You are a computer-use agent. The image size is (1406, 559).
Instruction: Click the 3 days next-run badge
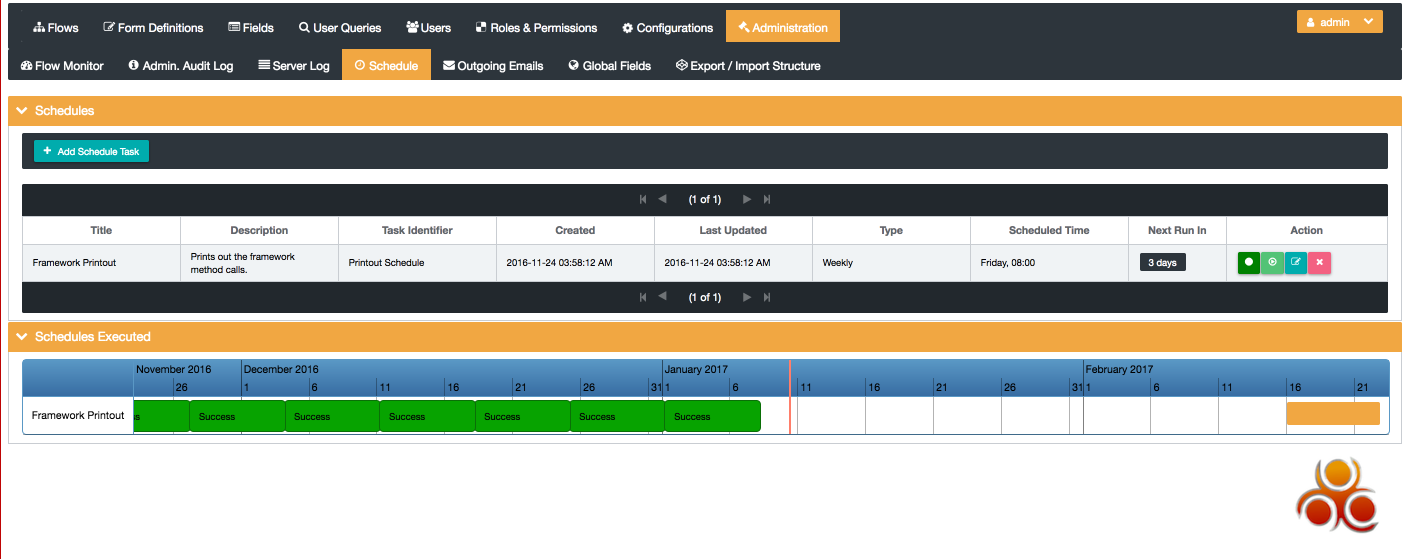[1162, 262]
